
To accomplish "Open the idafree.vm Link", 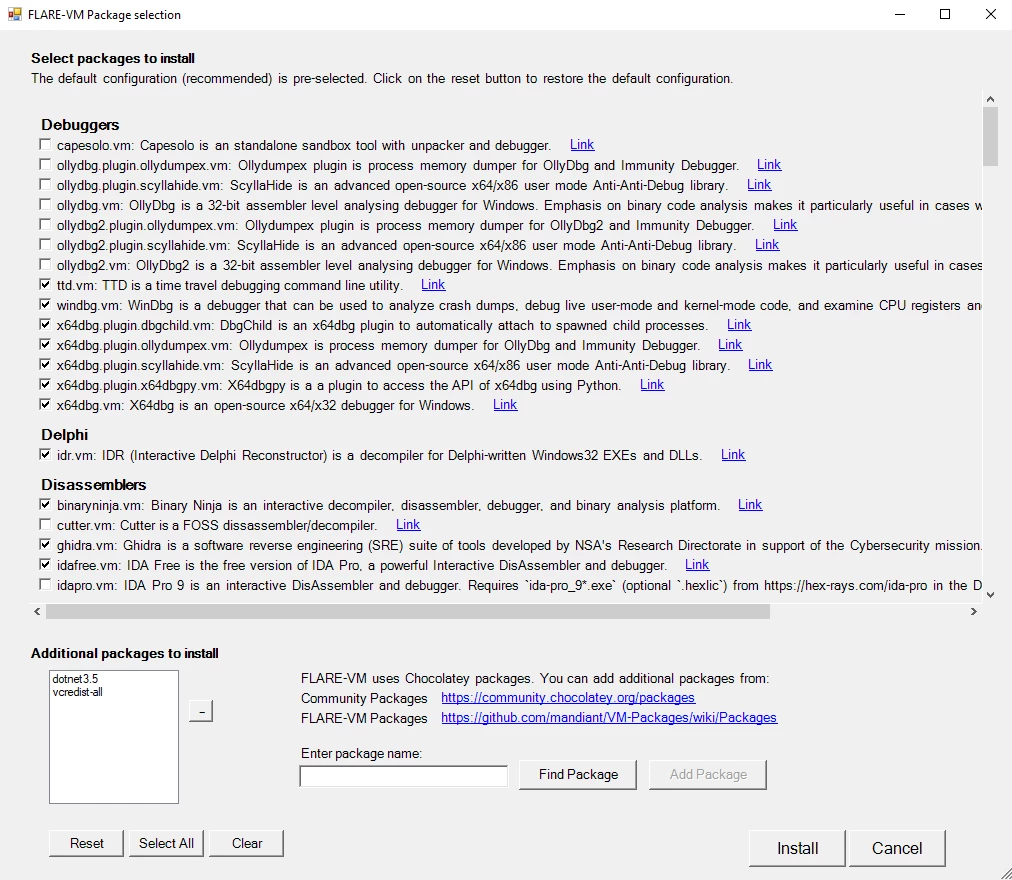I will point(697,564).
